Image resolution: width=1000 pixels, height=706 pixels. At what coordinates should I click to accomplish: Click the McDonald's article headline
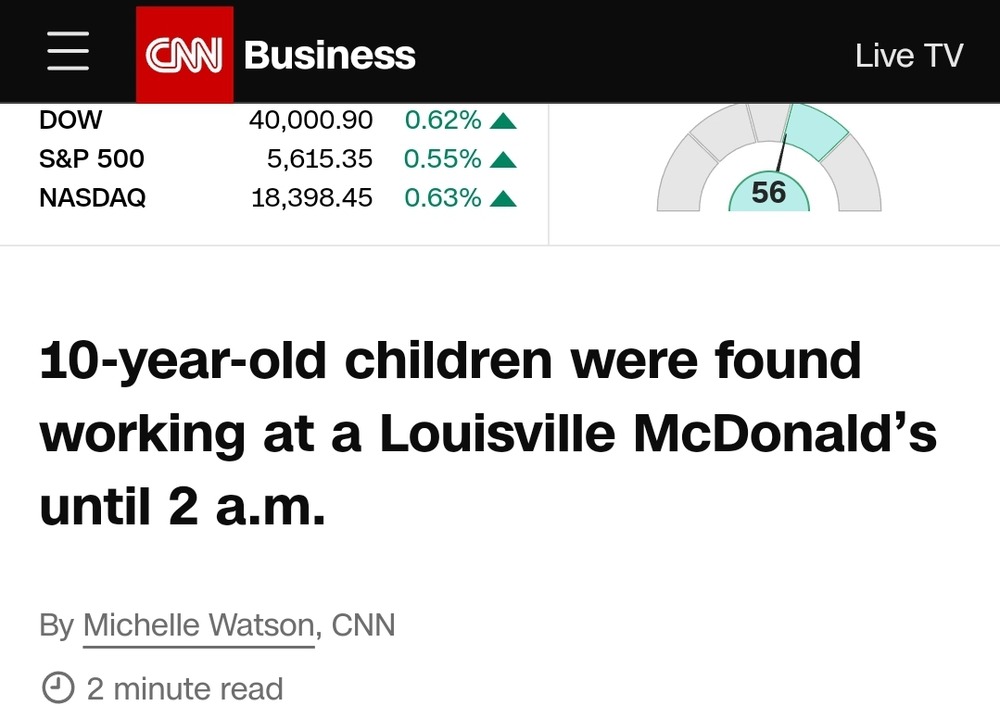pyautogui.click(x=488, y=433)
